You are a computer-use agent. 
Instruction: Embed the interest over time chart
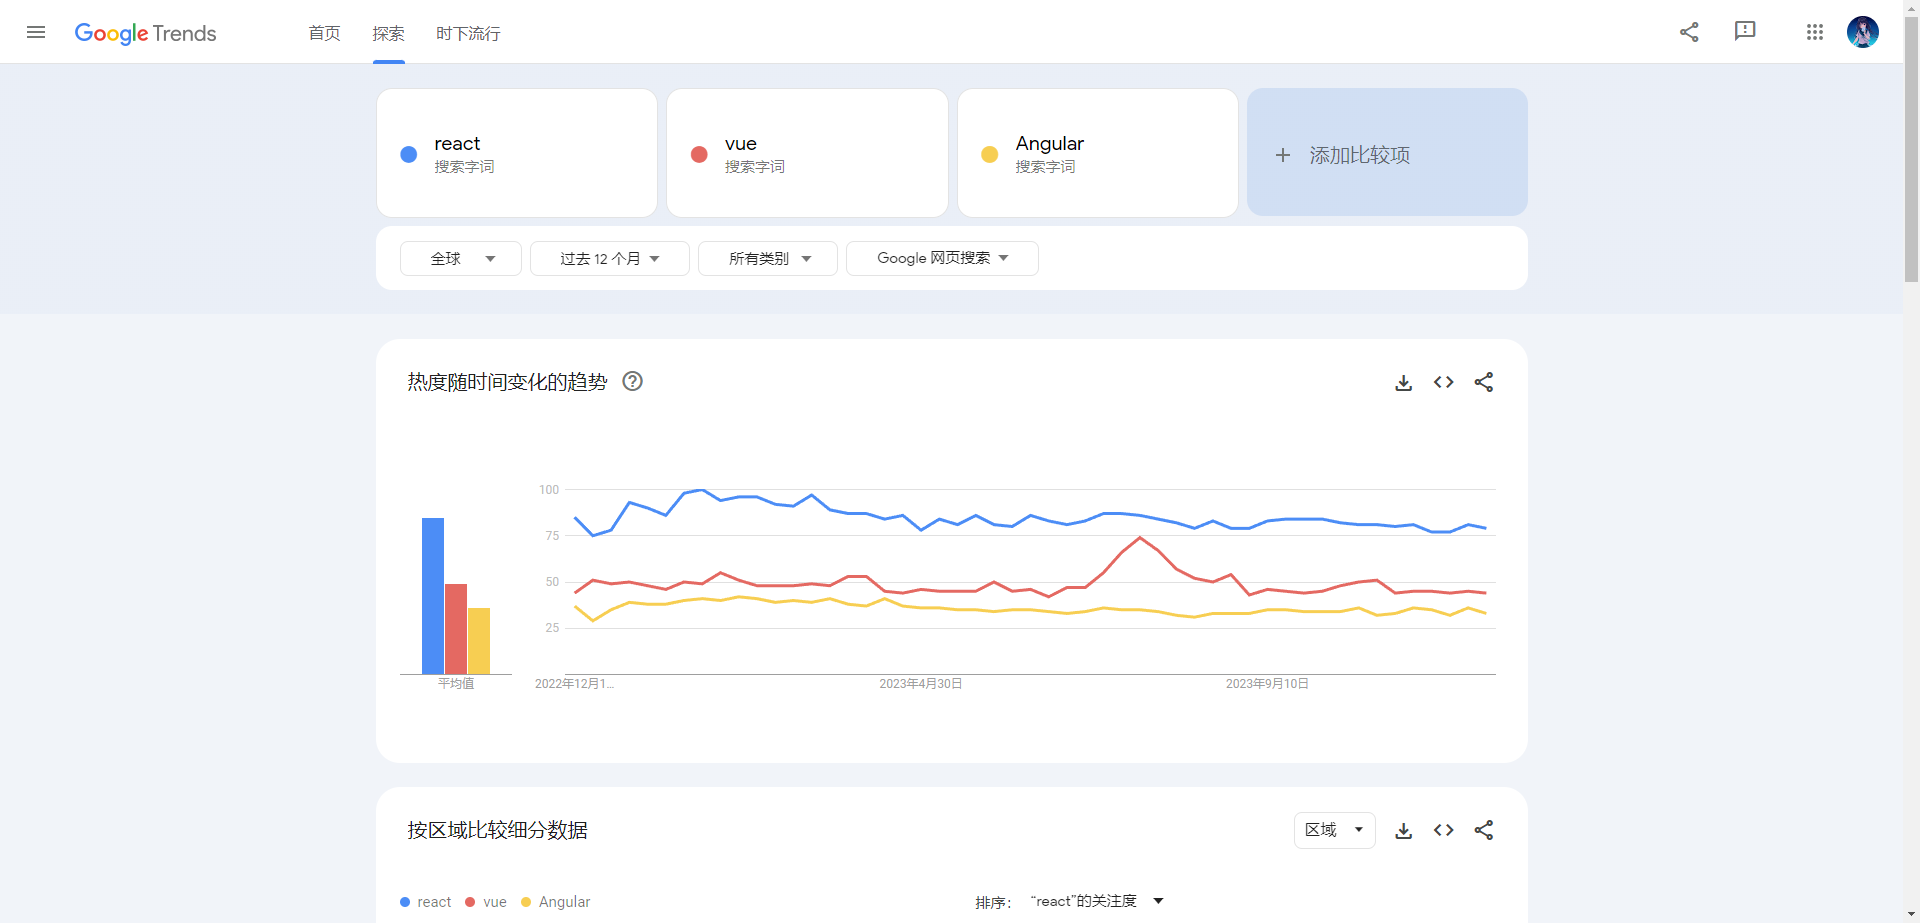point(1443,382)
